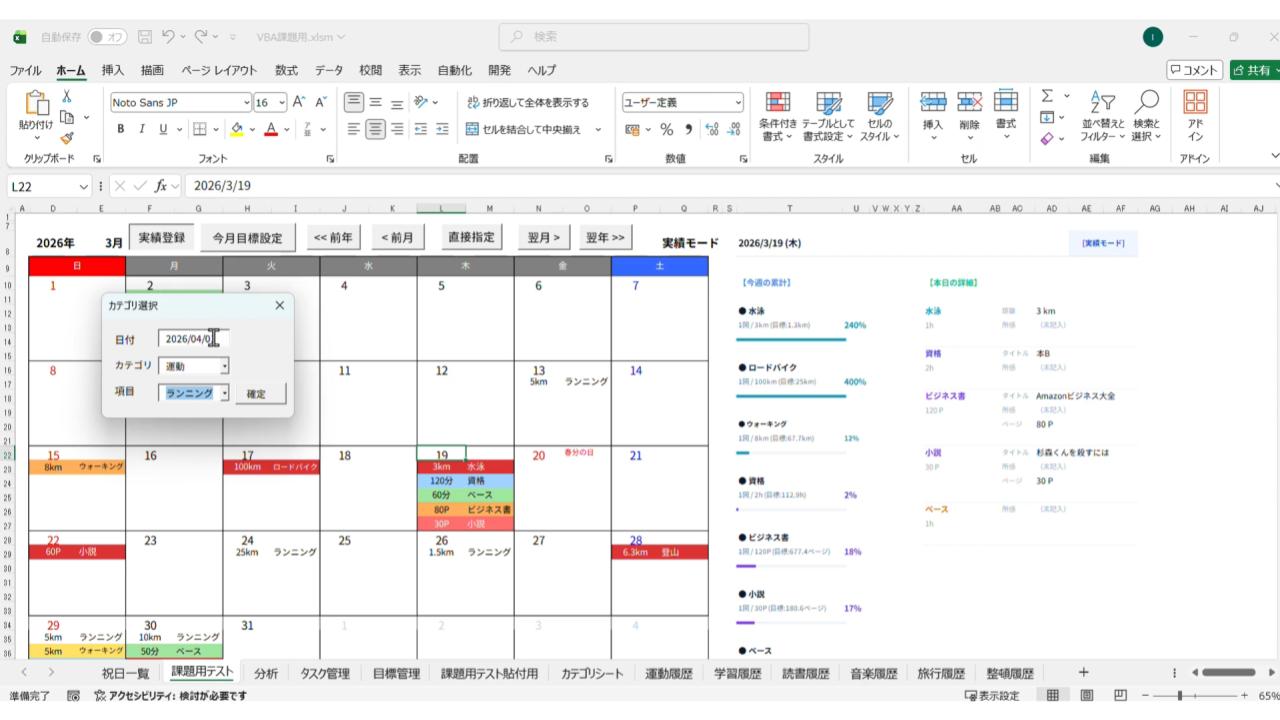Screen dimensions: 1280x720
Task: Open Conditional Formatting in ribbon
Action: point(777,116)
